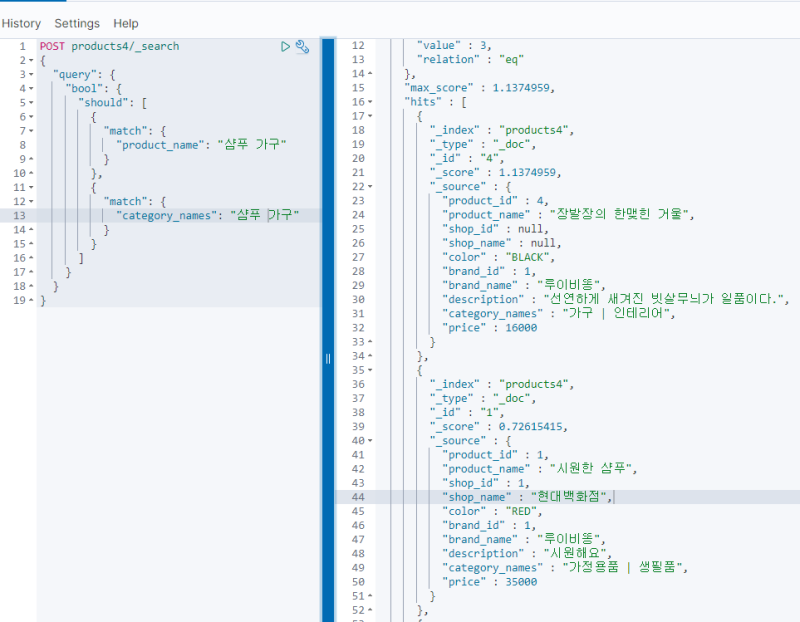Screen dimensions: 800x622
Task: Click category_names "가정용품 | 생필품"
Action: pyautogui.click(x=622, y=567)
